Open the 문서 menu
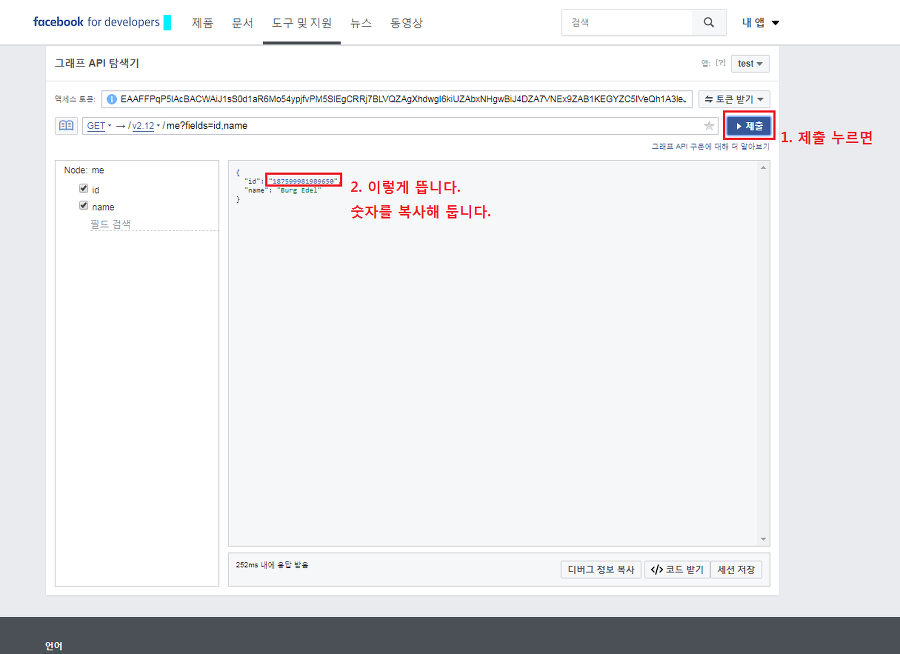The image size is (900, 654). coord(242,22)
